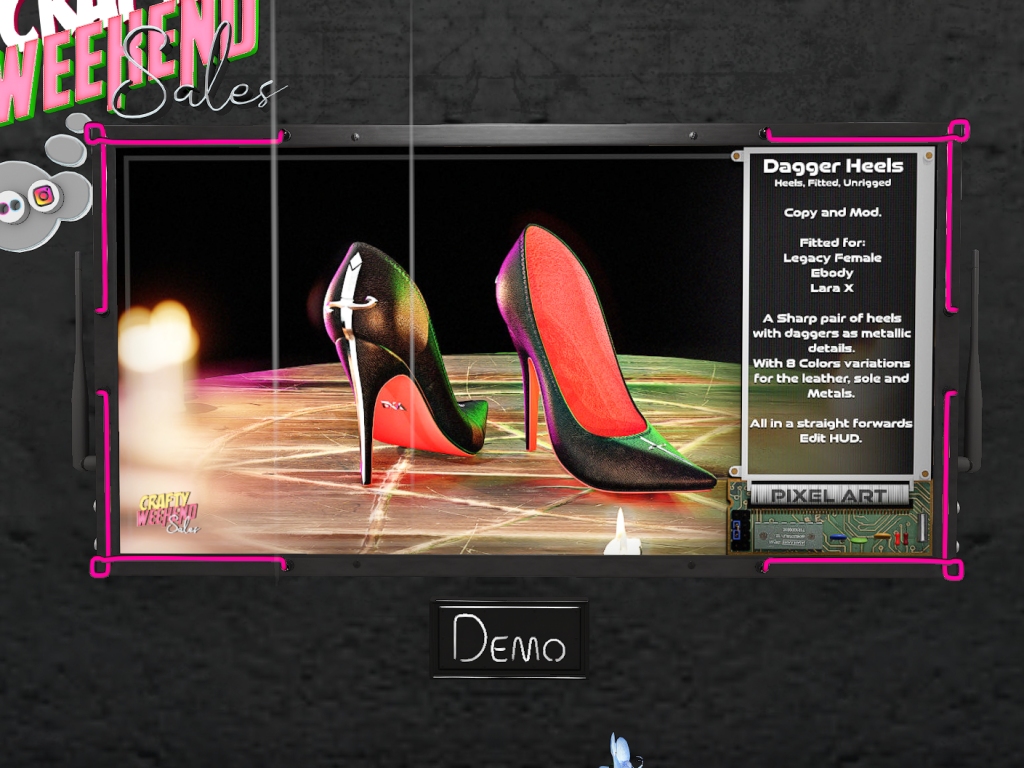The height and width of the screenshot is (768, 1024).
Task: Click the small Crafty Weekend Sales logo on the ad
Action: [x=168, y=512]
